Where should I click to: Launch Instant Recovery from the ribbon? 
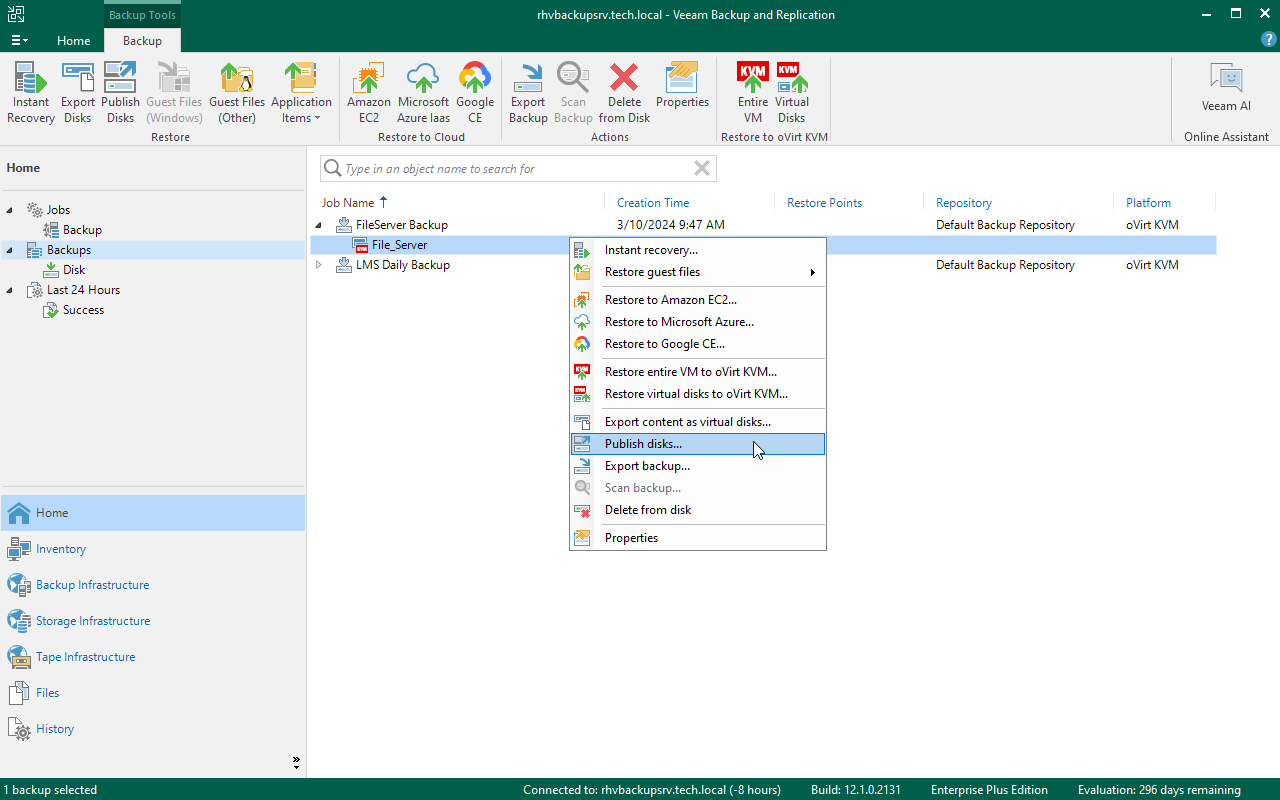point(31,93)
